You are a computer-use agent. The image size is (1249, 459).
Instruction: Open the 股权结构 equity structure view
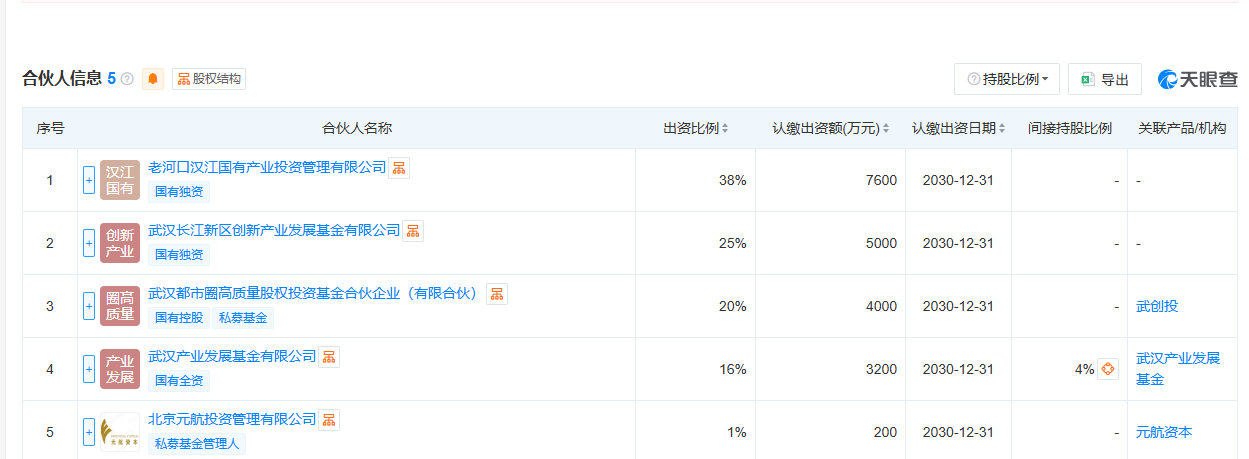click(x=209, y=79)
